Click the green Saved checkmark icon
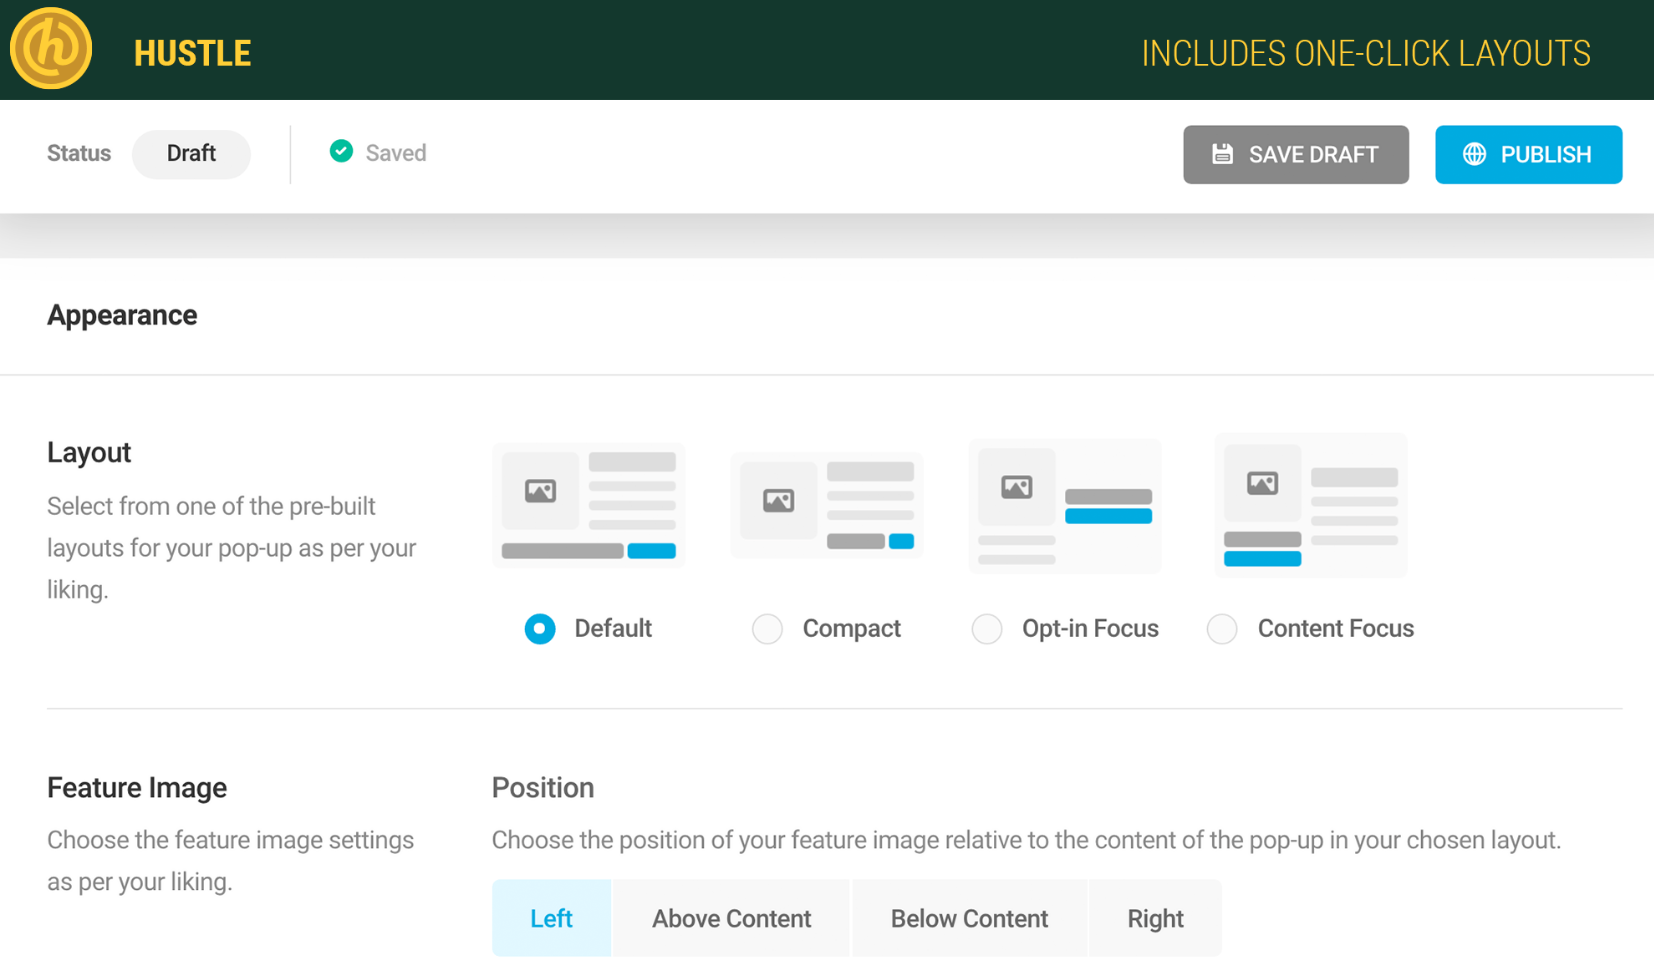Screen dimensions: 1654x972 [341, 151]
